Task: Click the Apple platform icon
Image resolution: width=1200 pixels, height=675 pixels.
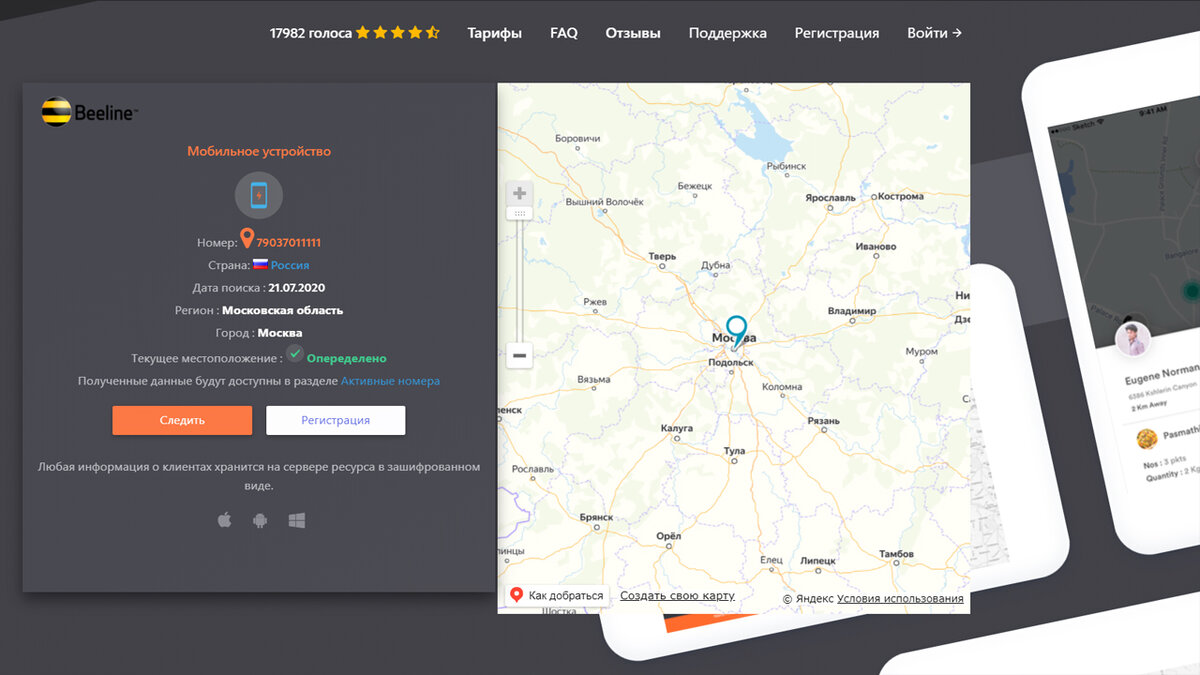Action: (x=224, y=520)
